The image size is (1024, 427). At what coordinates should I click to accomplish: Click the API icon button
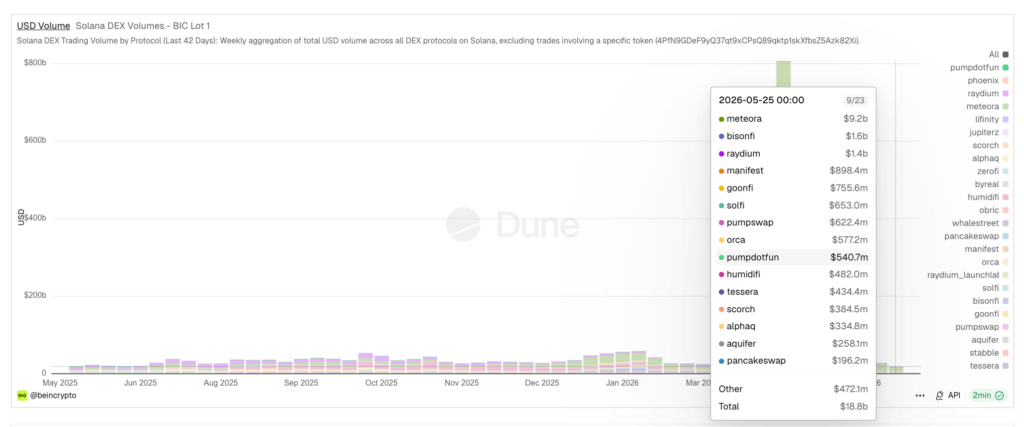[x=947, y=395]
